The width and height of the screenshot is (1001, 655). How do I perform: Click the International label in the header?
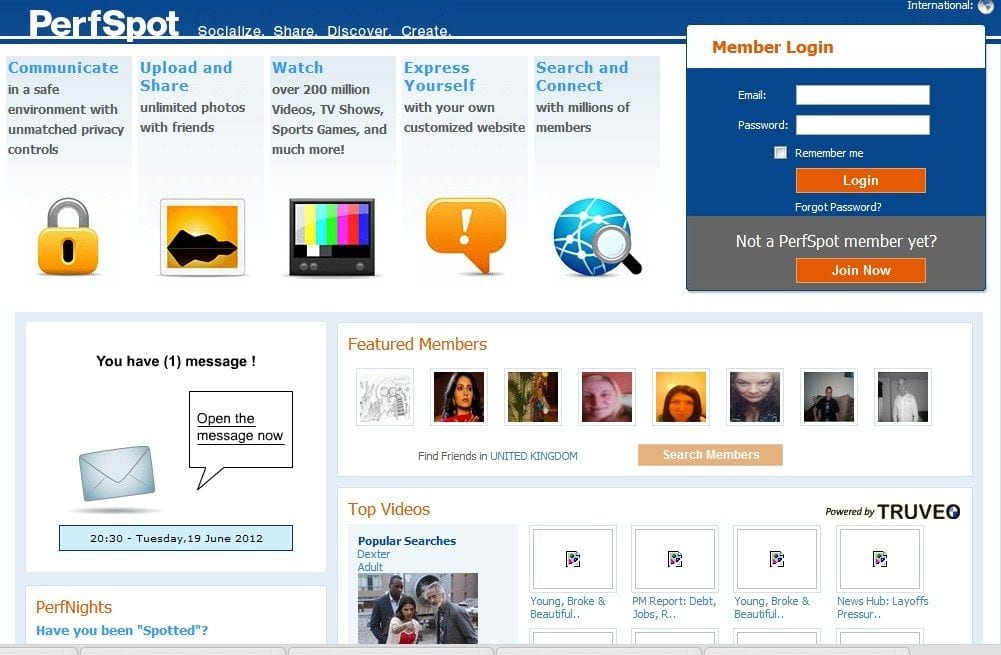(x=940, y=6)
